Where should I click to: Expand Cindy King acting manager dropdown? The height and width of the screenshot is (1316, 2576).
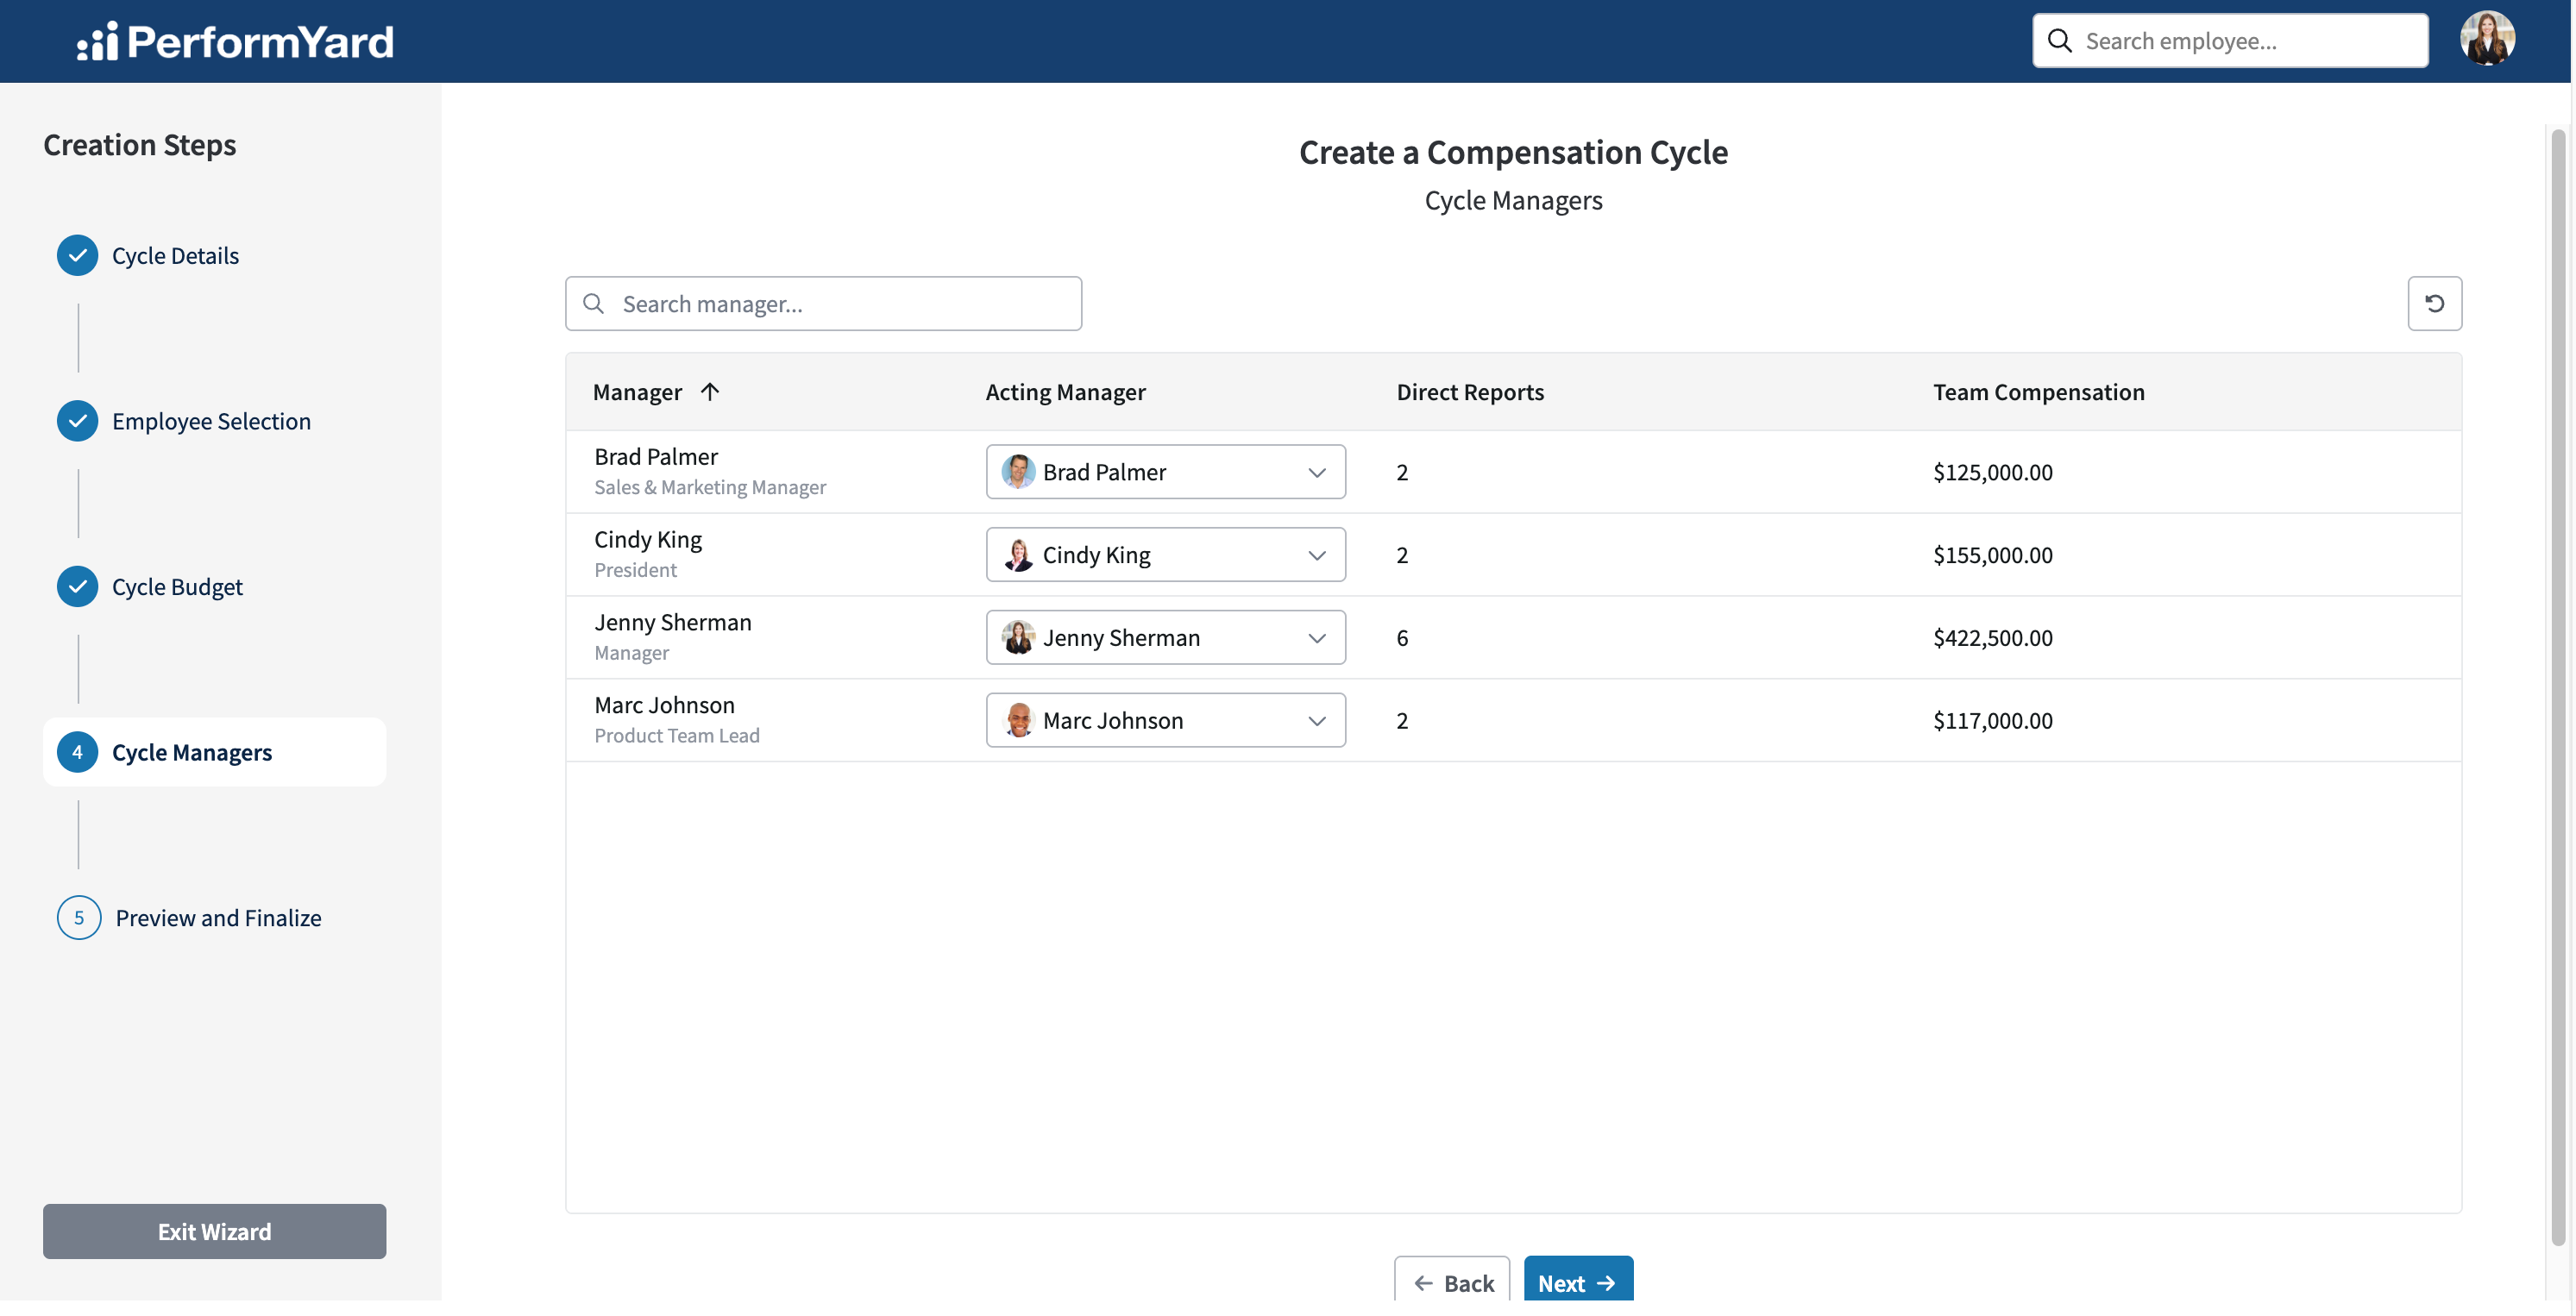(x=1165, y=555)
